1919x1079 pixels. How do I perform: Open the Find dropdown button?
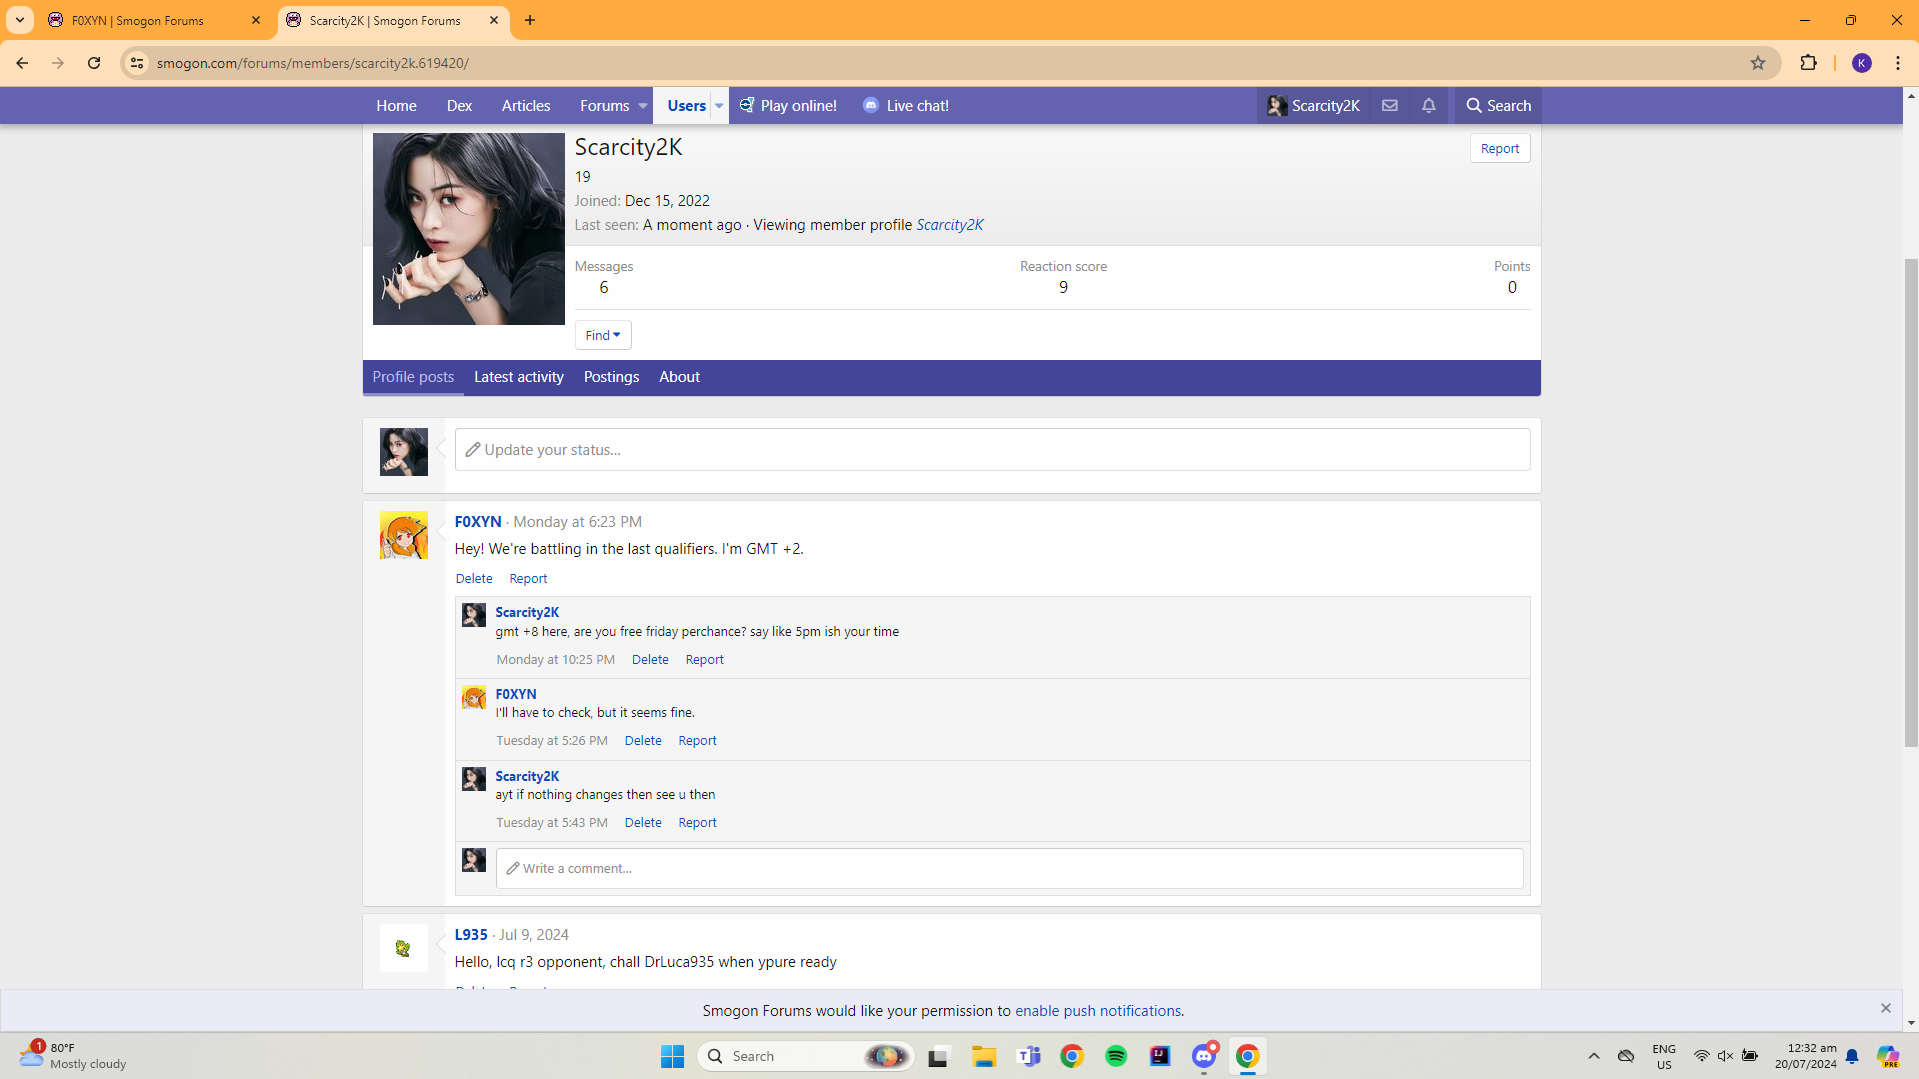602,335
